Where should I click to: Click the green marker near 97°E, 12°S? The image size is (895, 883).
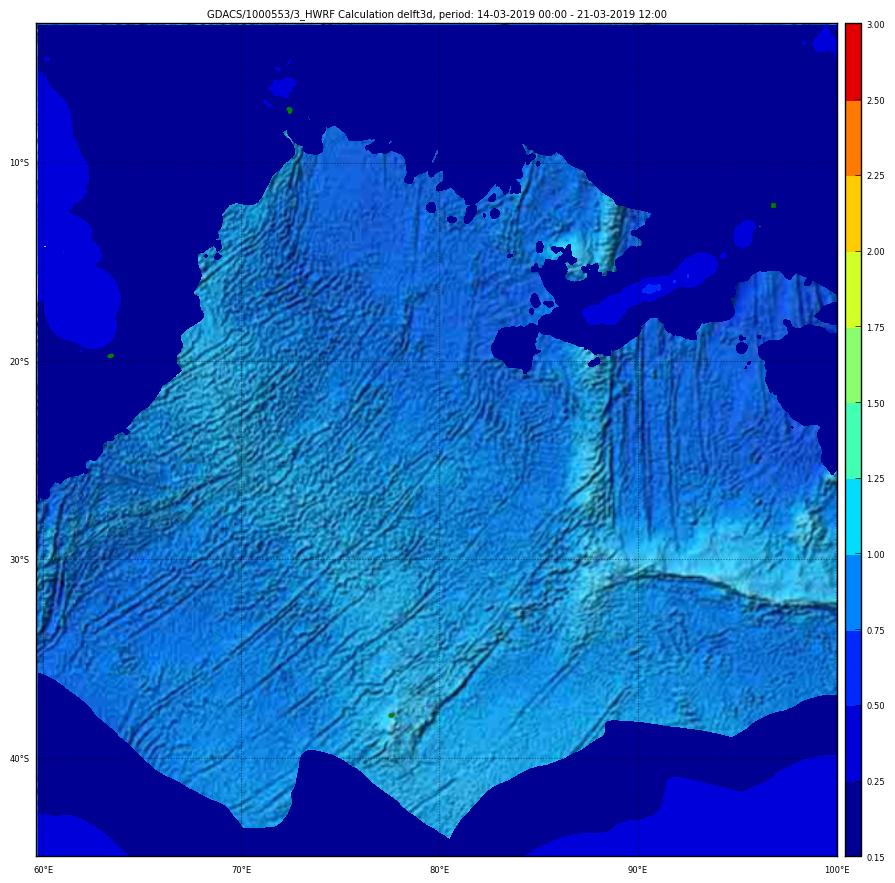(773, 205)
